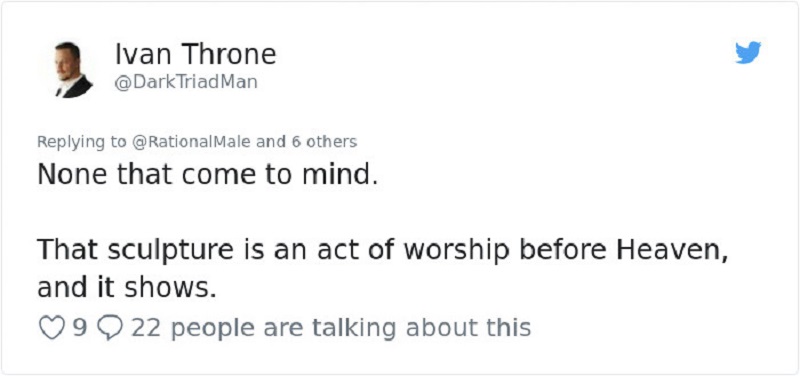Like the tweet with the heart icon
This screenshot has height=376, width=800.
(x=52, y=328)
